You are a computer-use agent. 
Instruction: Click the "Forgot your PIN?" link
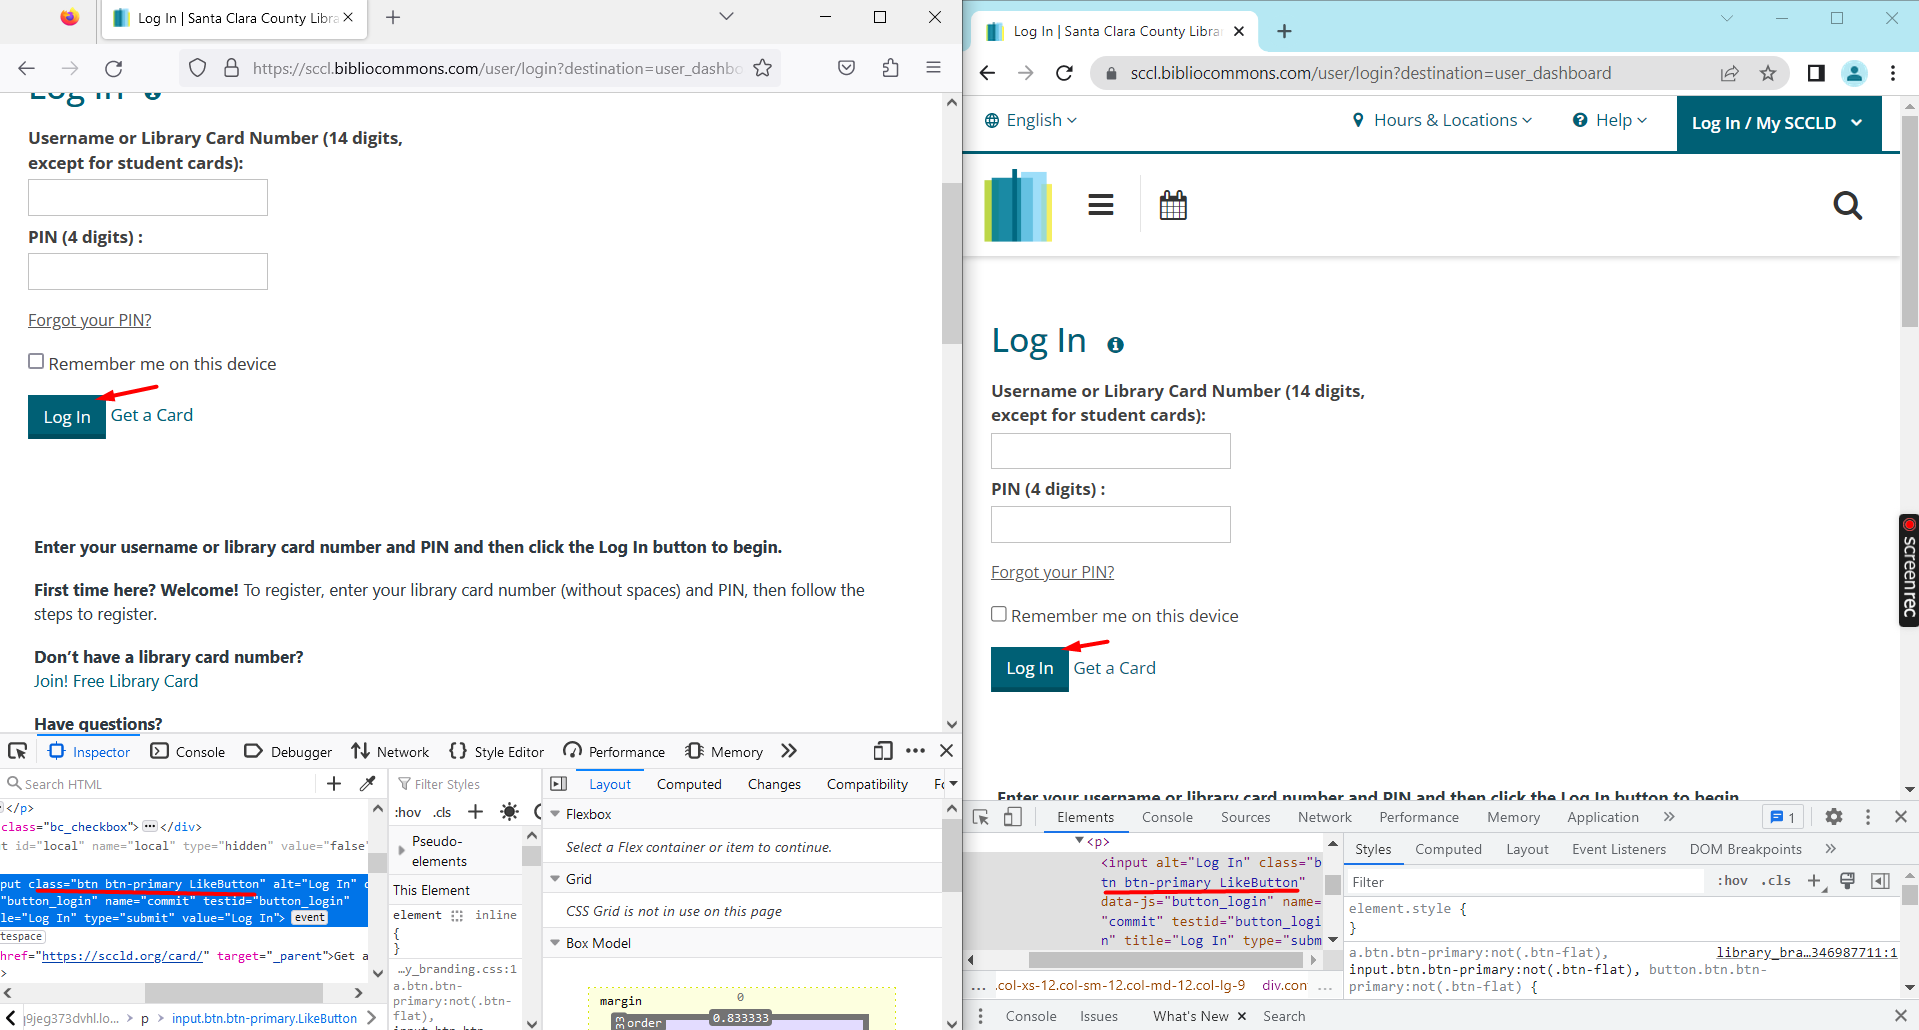[89, 319]
